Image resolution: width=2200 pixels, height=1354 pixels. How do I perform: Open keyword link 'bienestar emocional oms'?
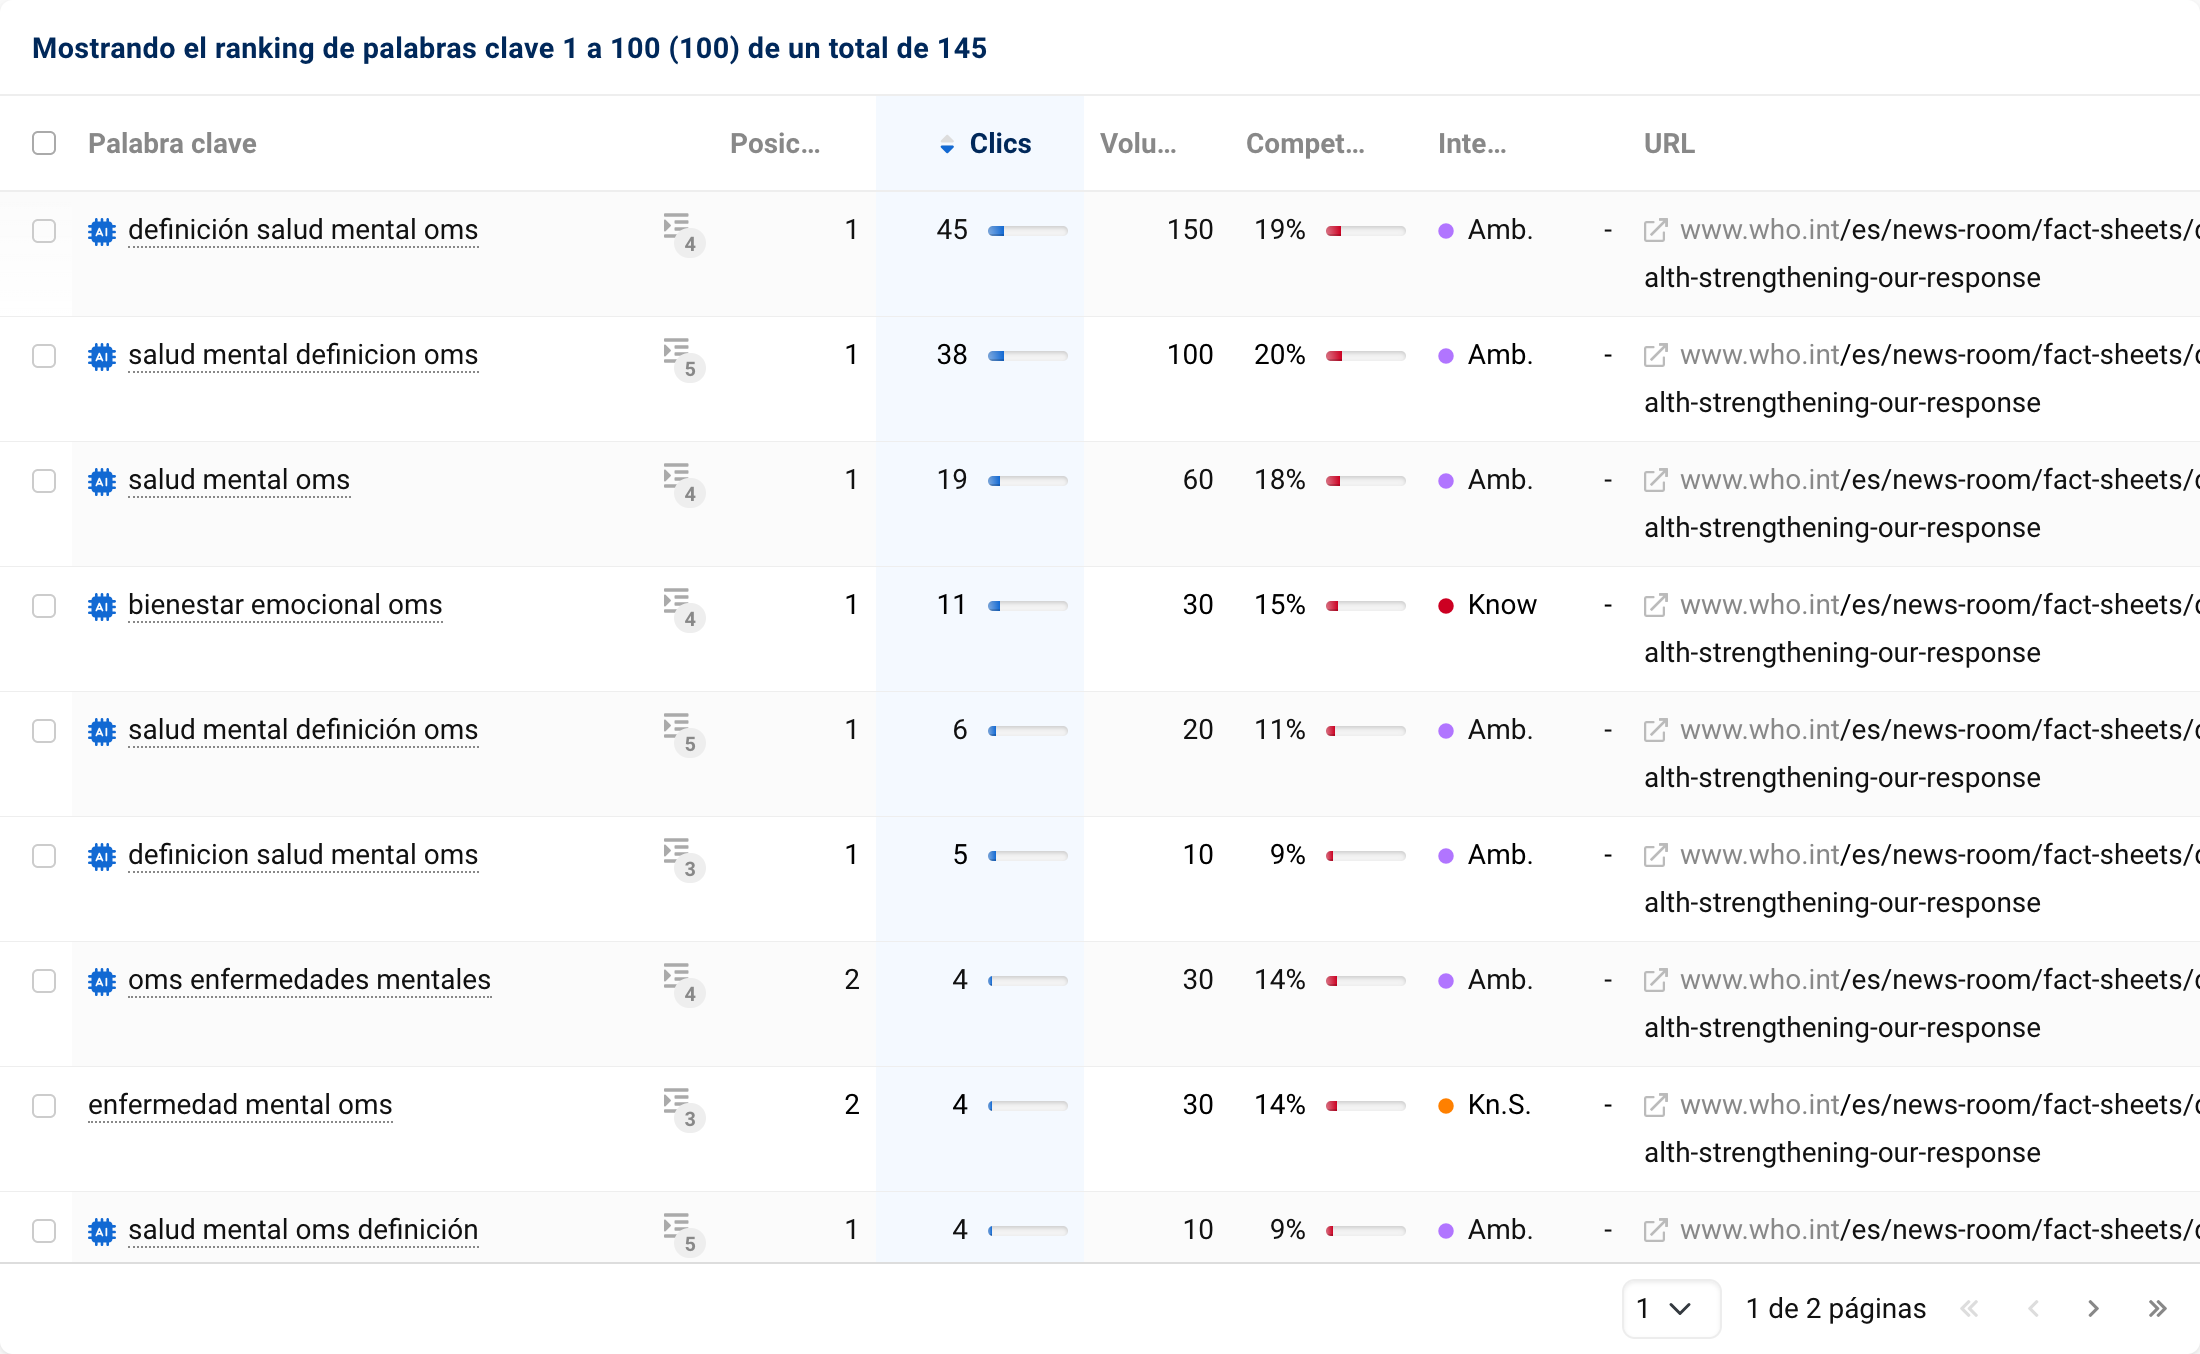(285, 605)
